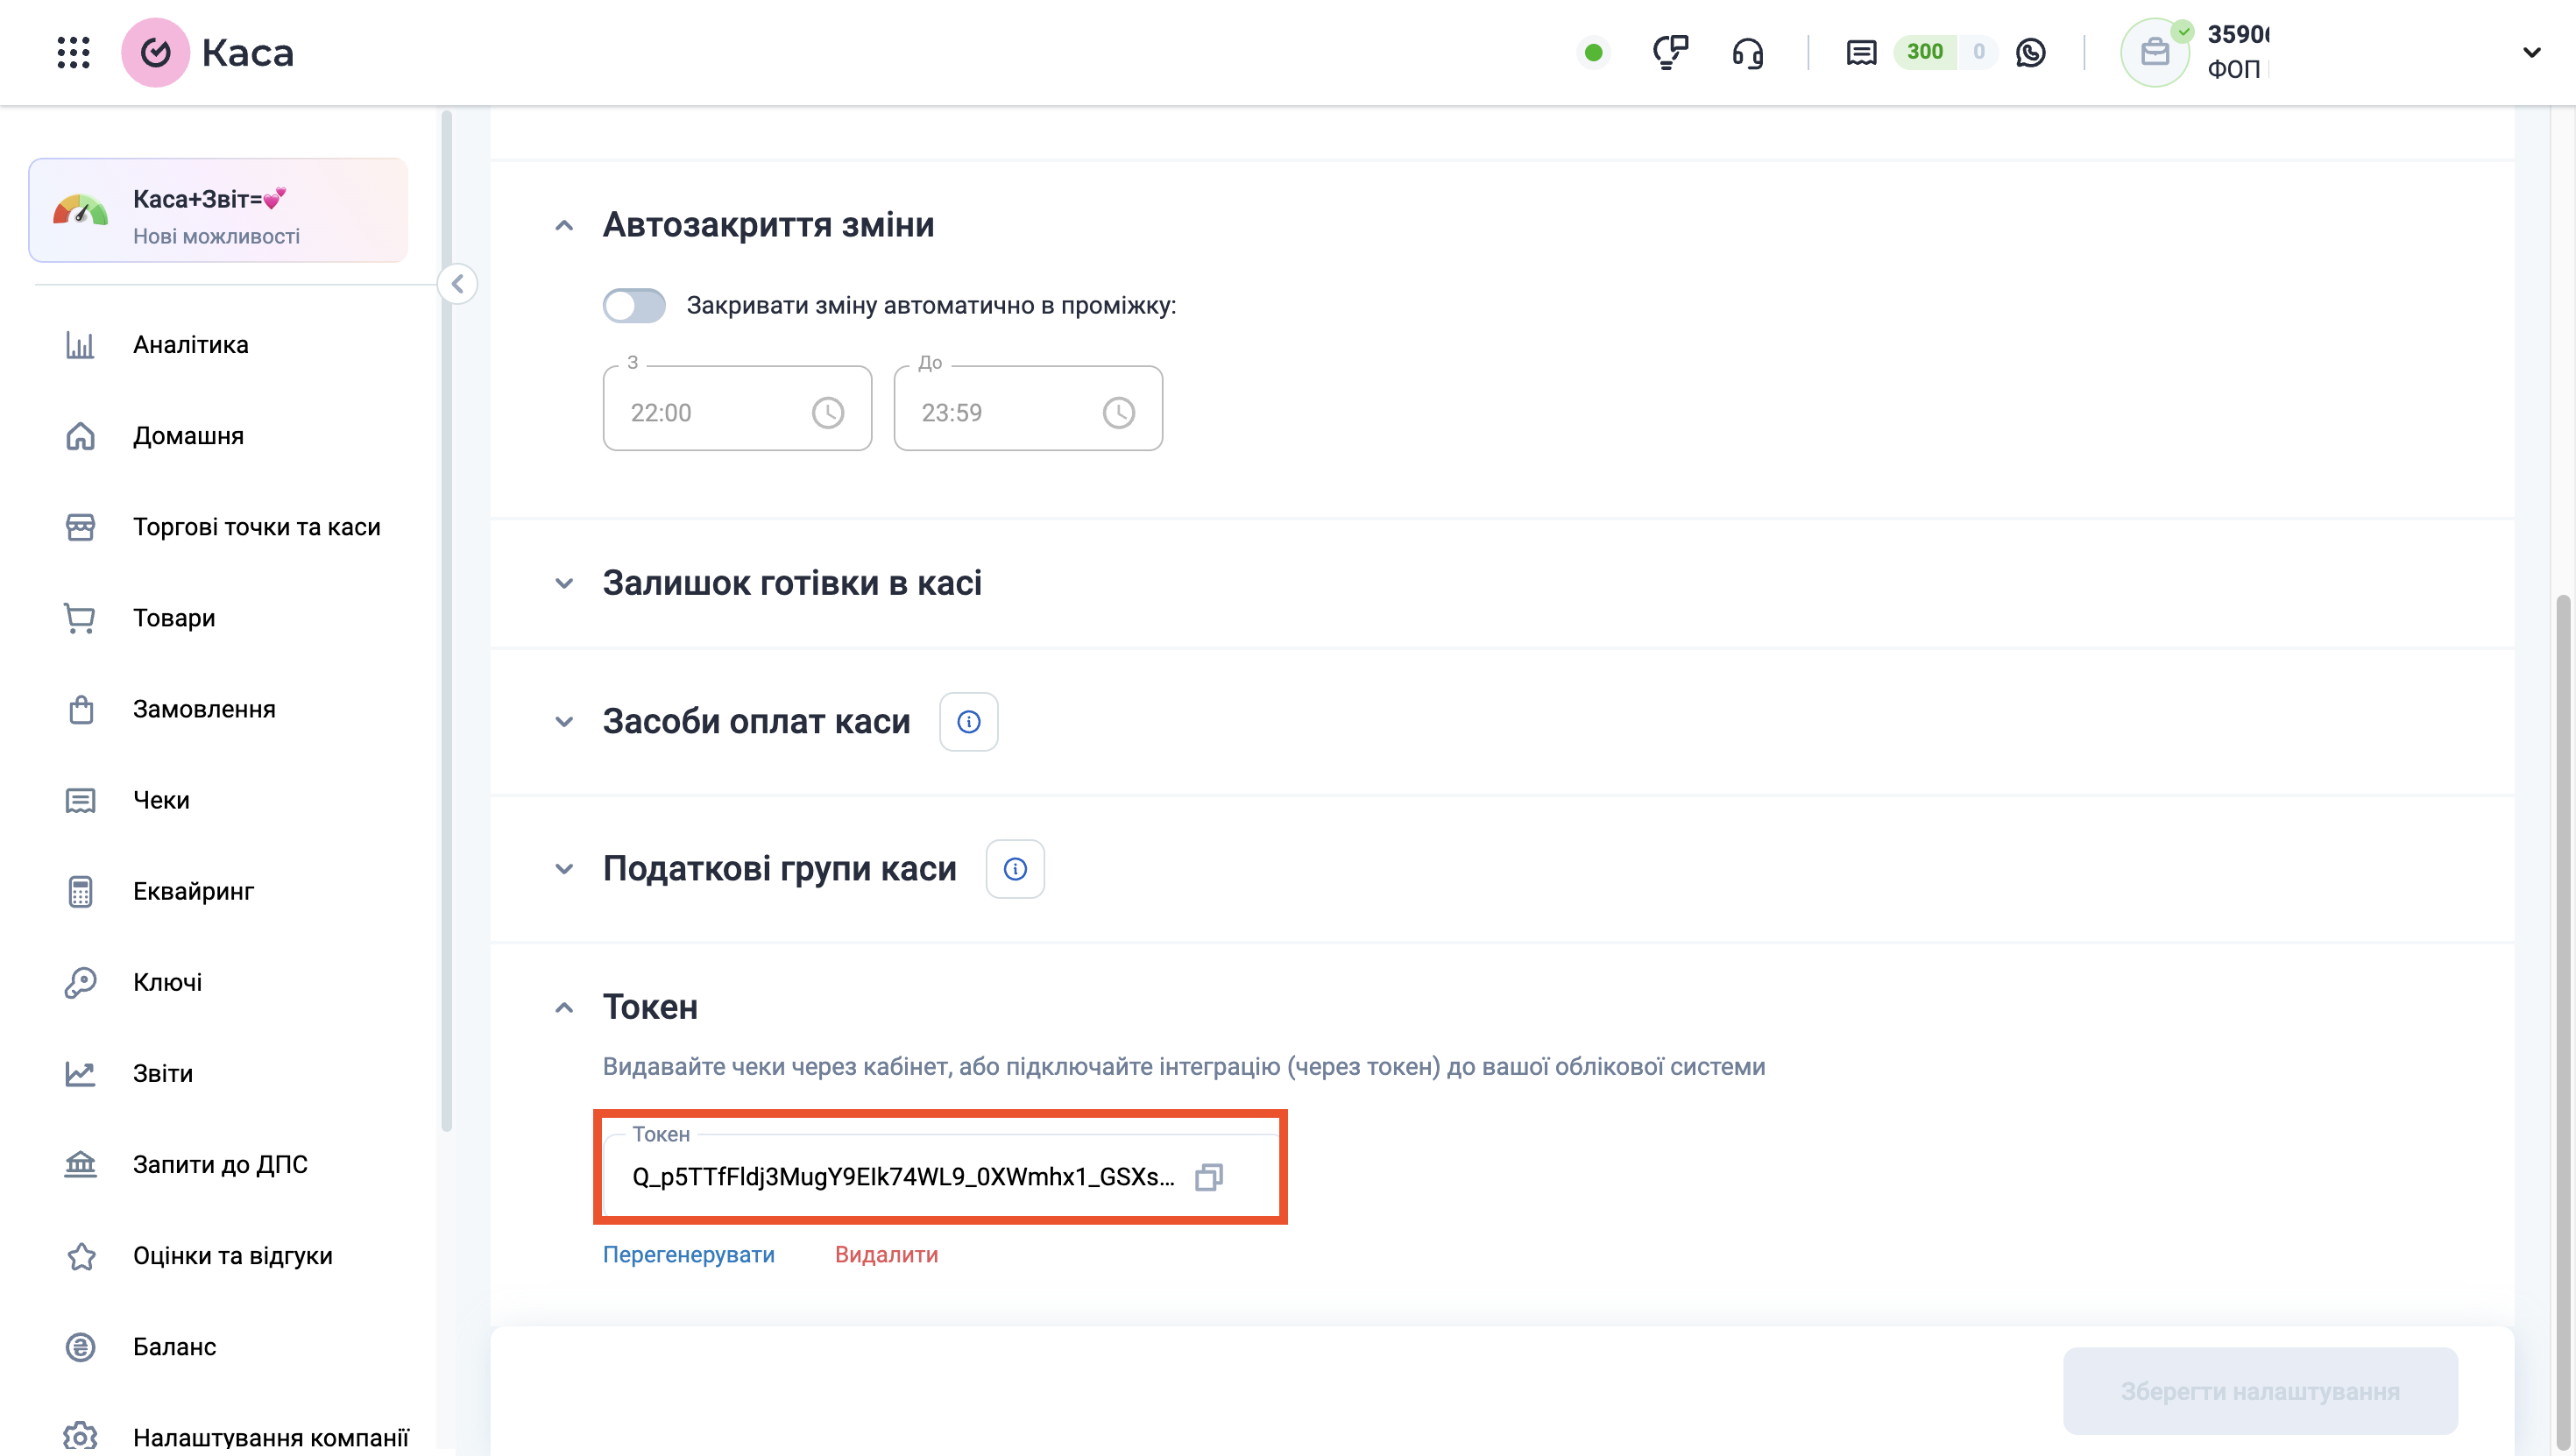The width and height of the screenshot is (2576, 1456).
Task: Copy the token using the copy icon
Action: (1210, 1177)
